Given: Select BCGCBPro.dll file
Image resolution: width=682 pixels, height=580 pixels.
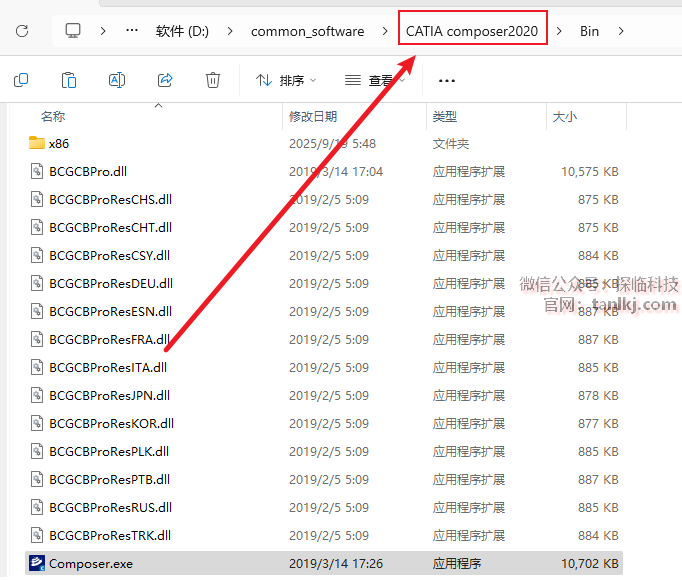Looking at the screenshot, I should (88, 171).
